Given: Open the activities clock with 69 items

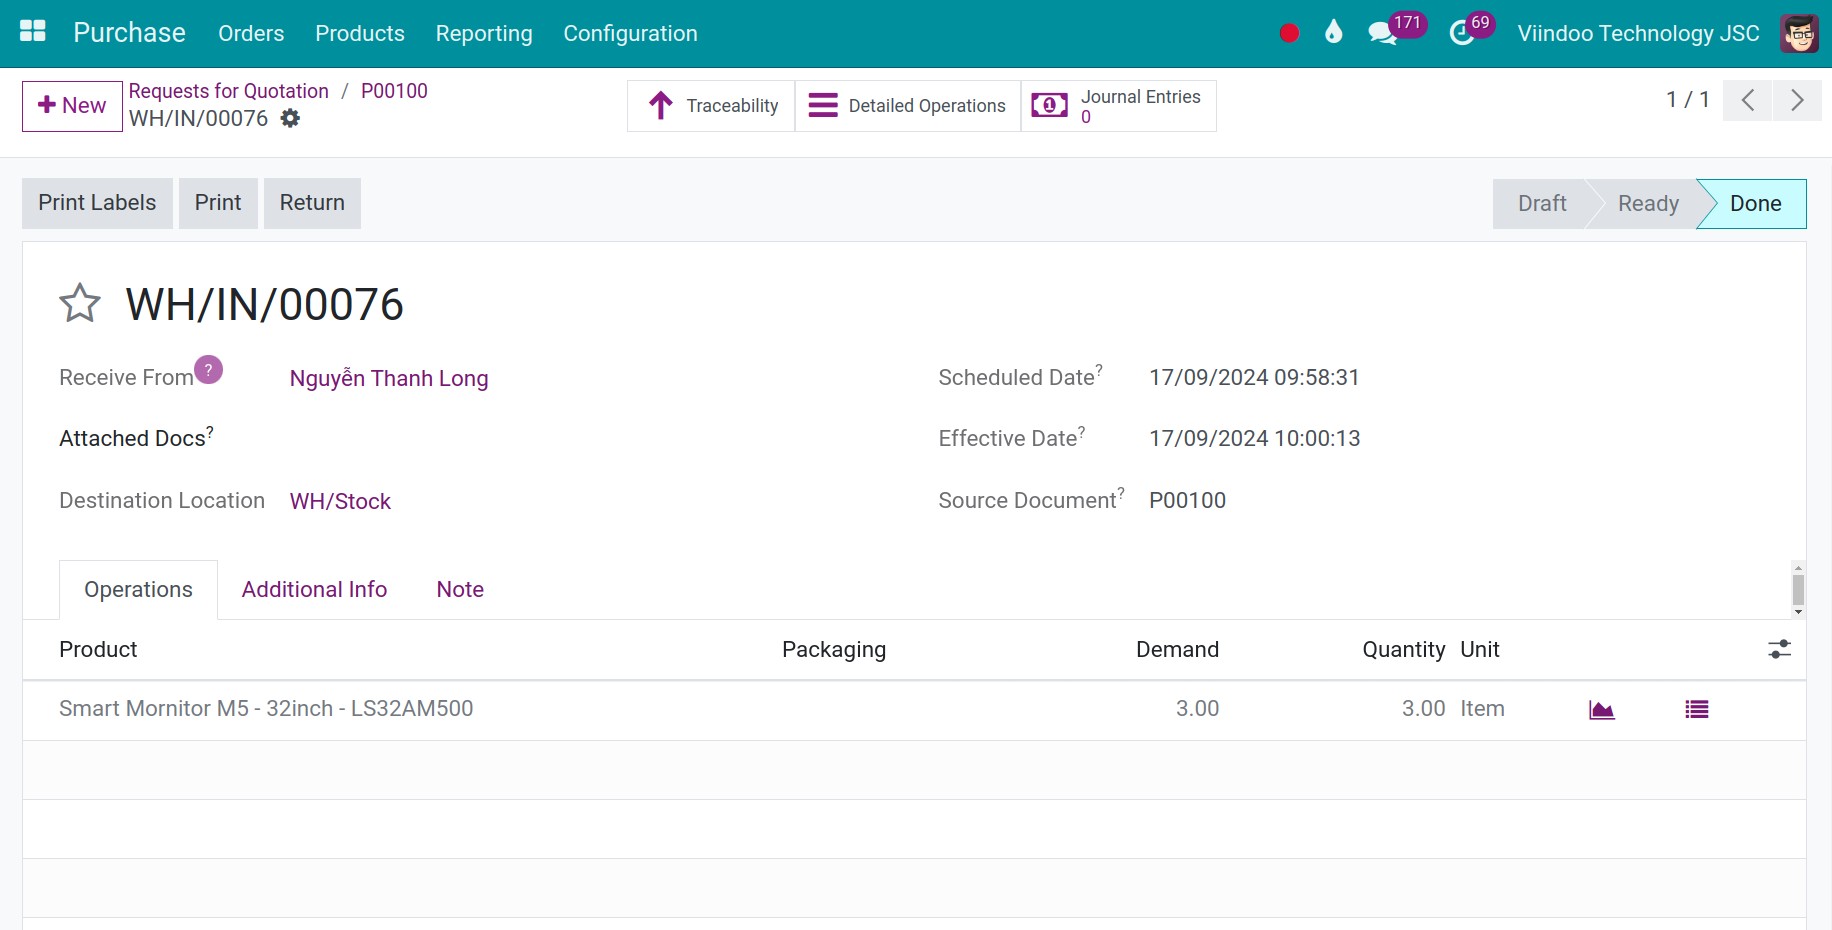Looking at the screenshot, I should pos(1460,31).
